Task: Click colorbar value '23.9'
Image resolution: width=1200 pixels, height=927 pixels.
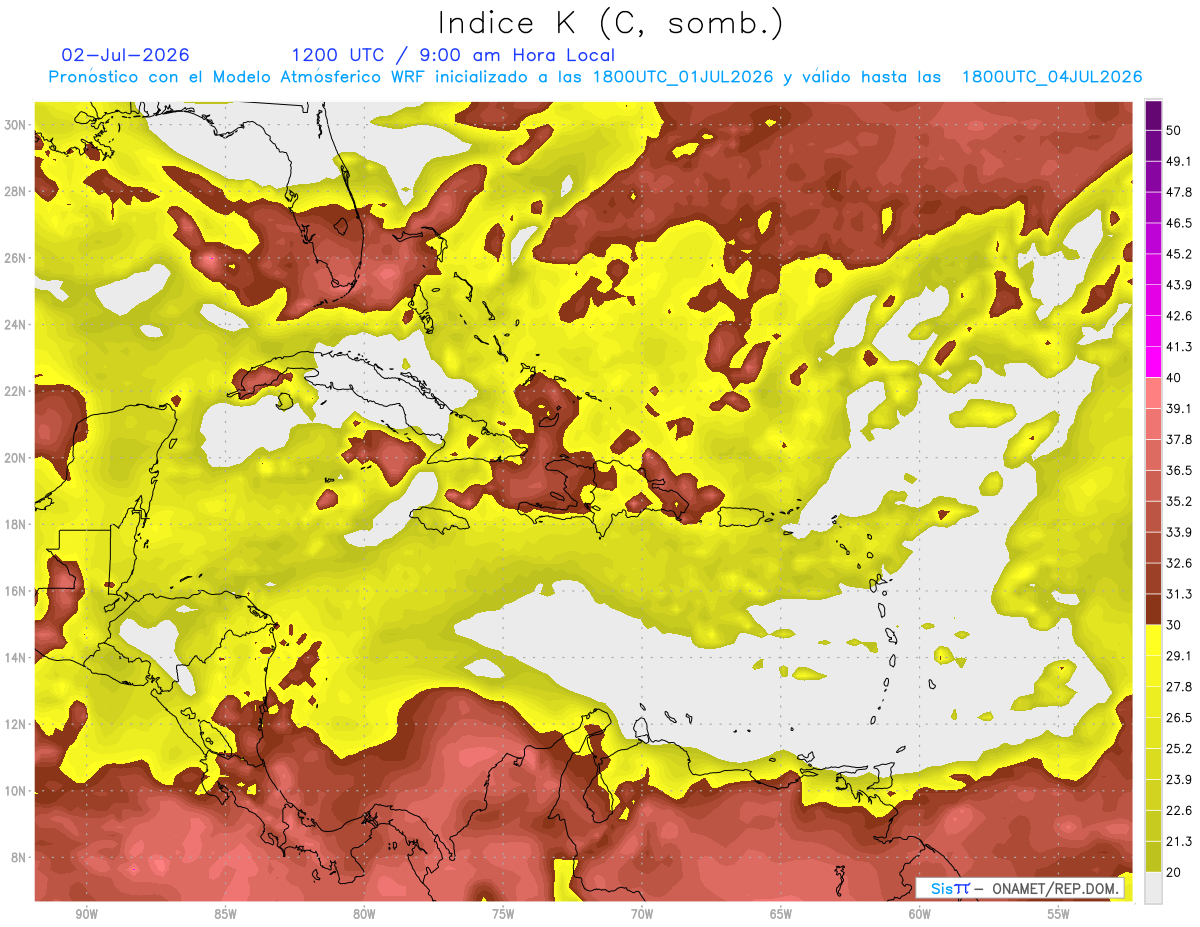Action: [x=1179, y=779]
